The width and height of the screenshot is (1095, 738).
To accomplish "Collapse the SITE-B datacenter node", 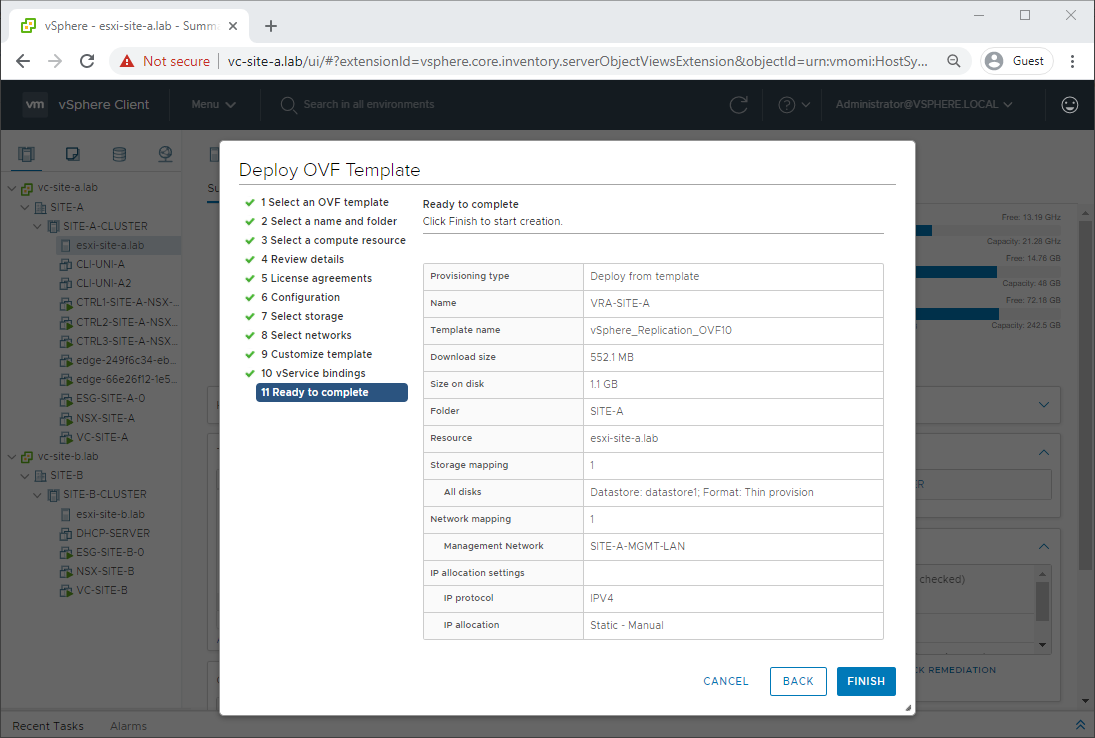I will click(25, 475).
